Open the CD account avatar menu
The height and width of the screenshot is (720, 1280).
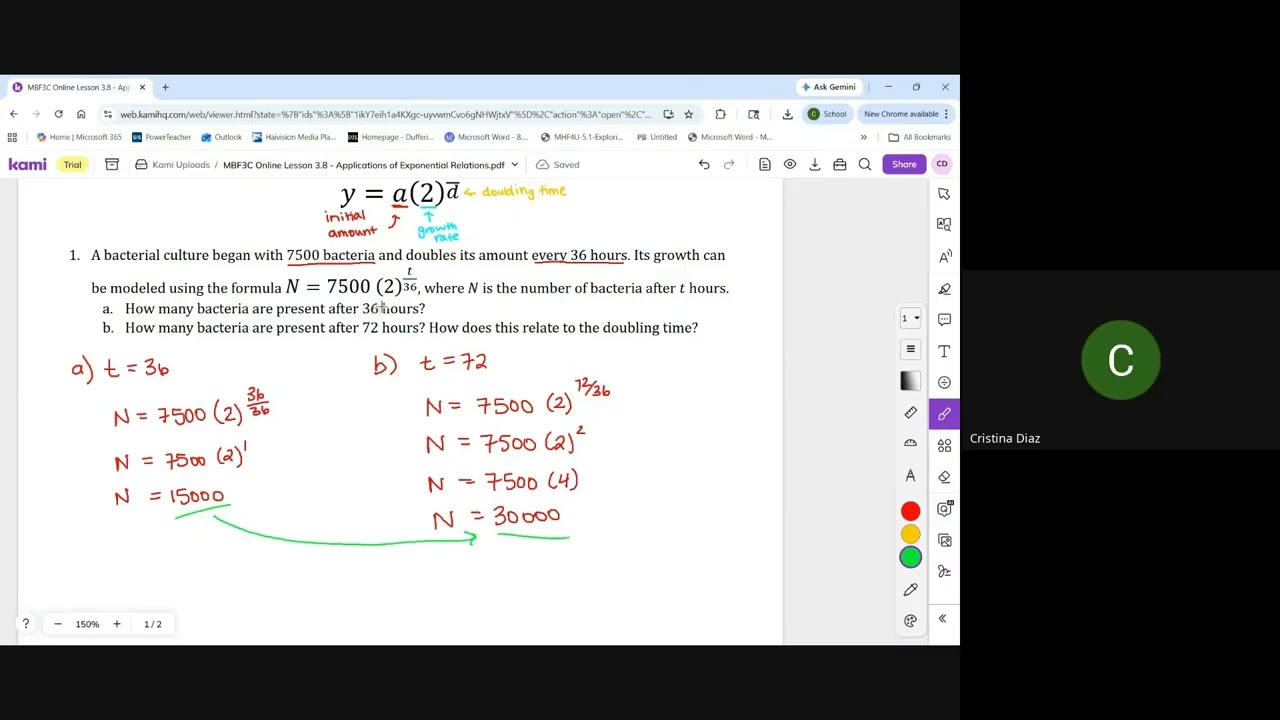coord(942,164)
